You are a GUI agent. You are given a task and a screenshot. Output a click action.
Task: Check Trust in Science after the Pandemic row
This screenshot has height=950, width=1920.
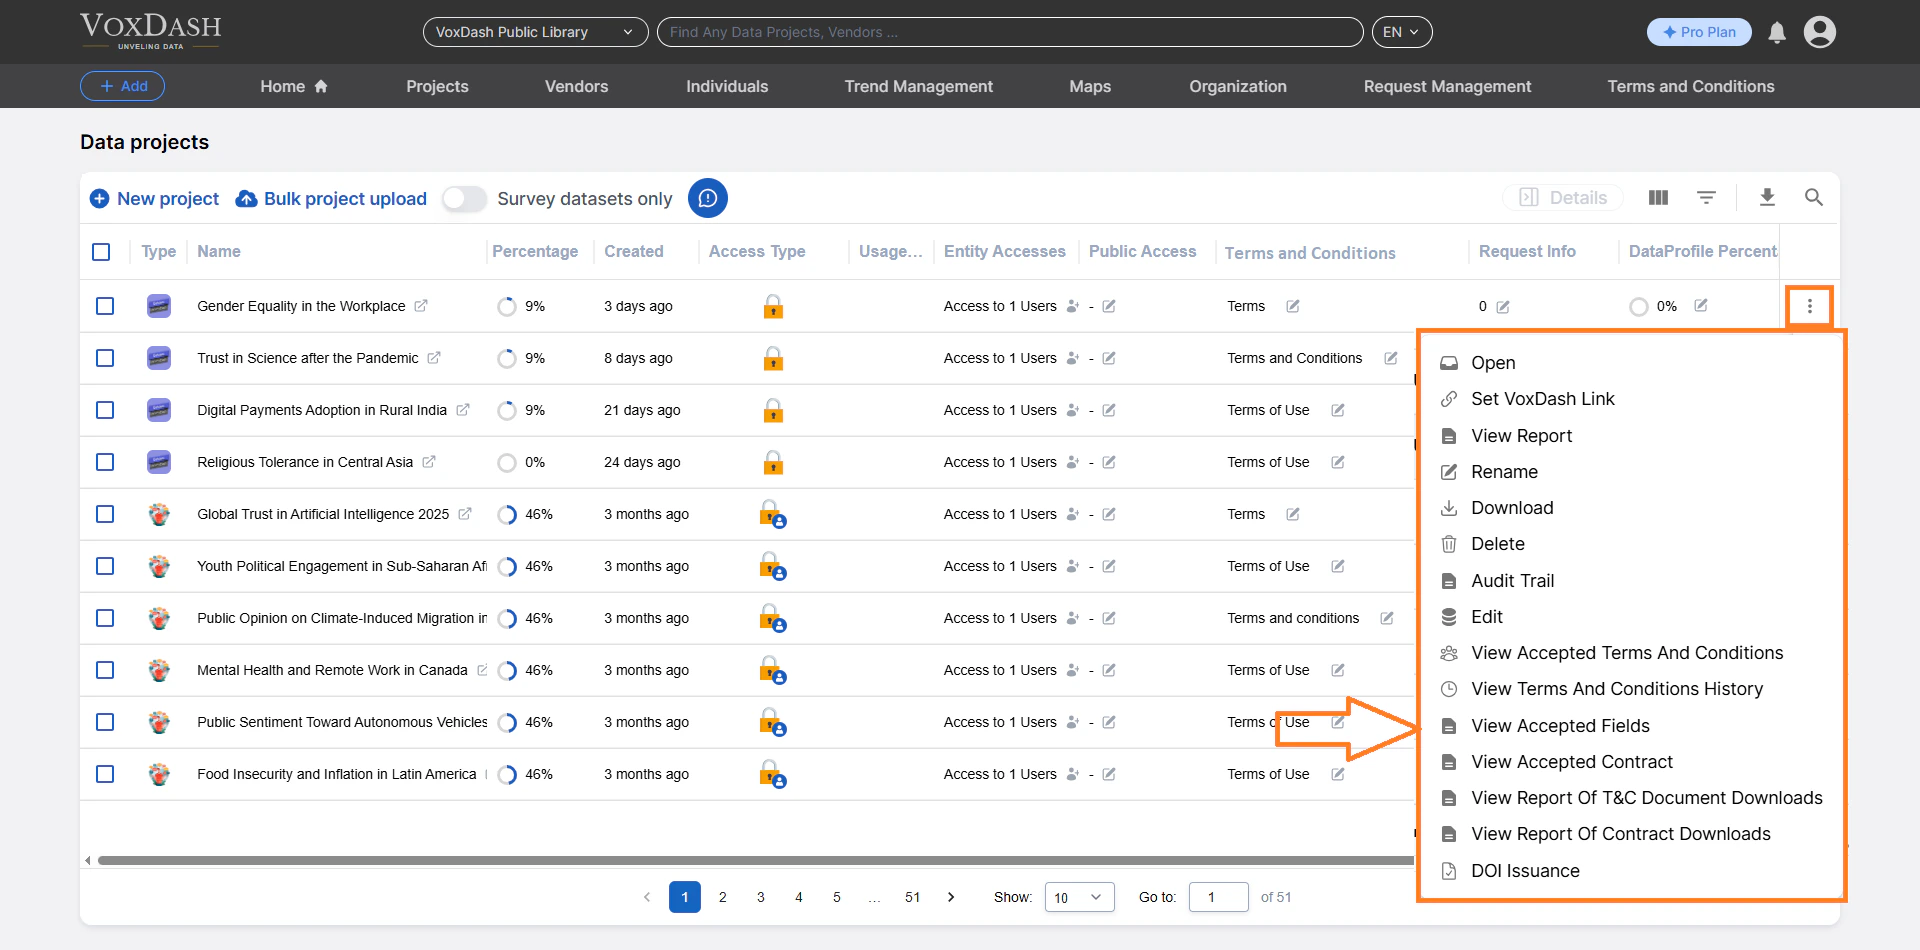tap(105, 358)
